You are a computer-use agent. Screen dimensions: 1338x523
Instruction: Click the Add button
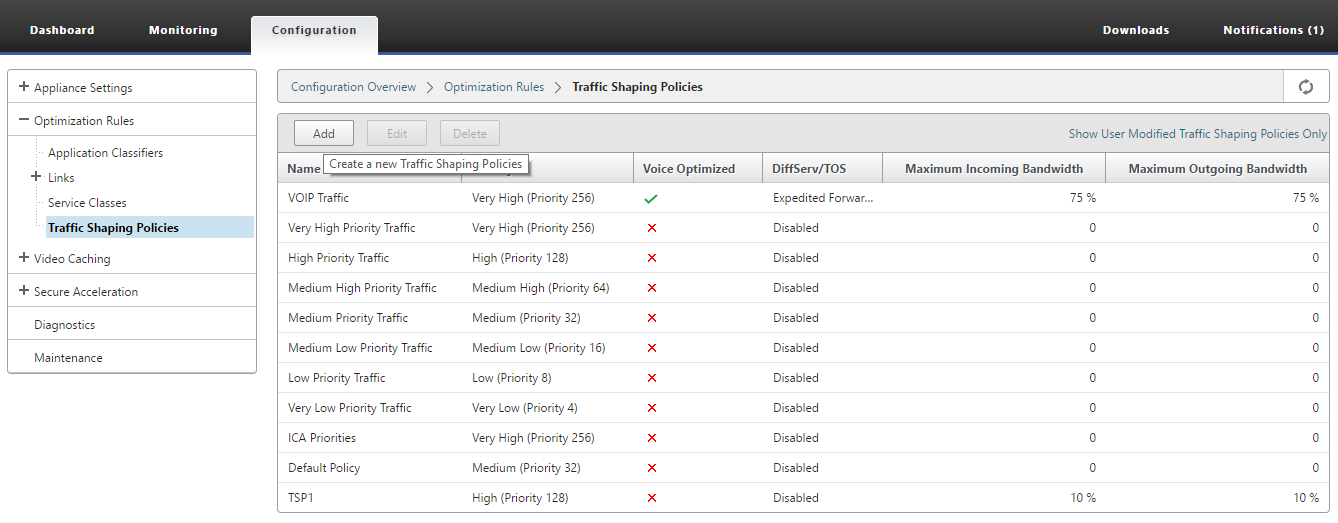coord(324,133)
